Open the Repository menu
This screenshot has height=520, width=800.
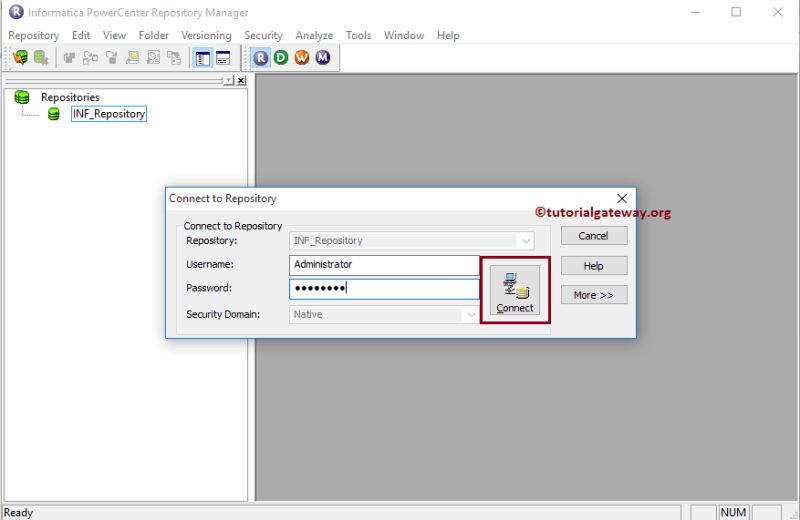tap(34, 35)
